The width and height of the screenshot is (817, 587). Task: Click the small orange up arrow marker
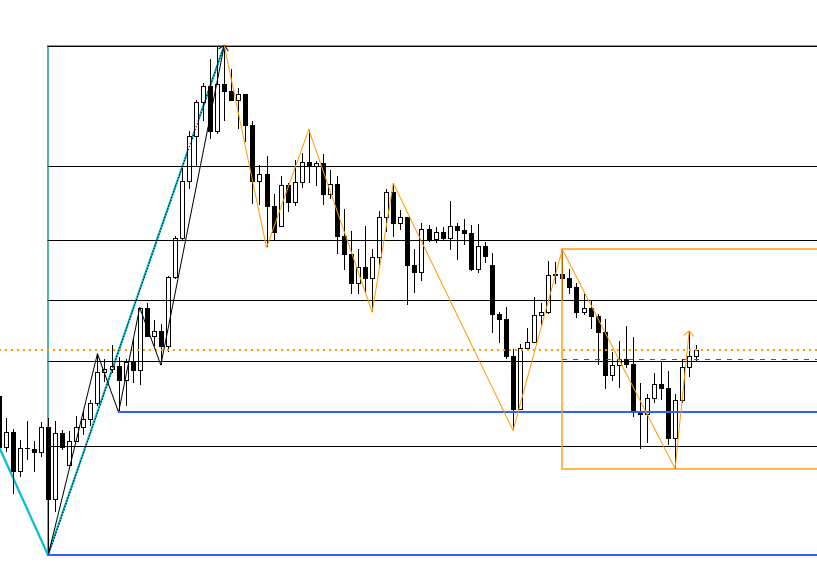(689, 333)
